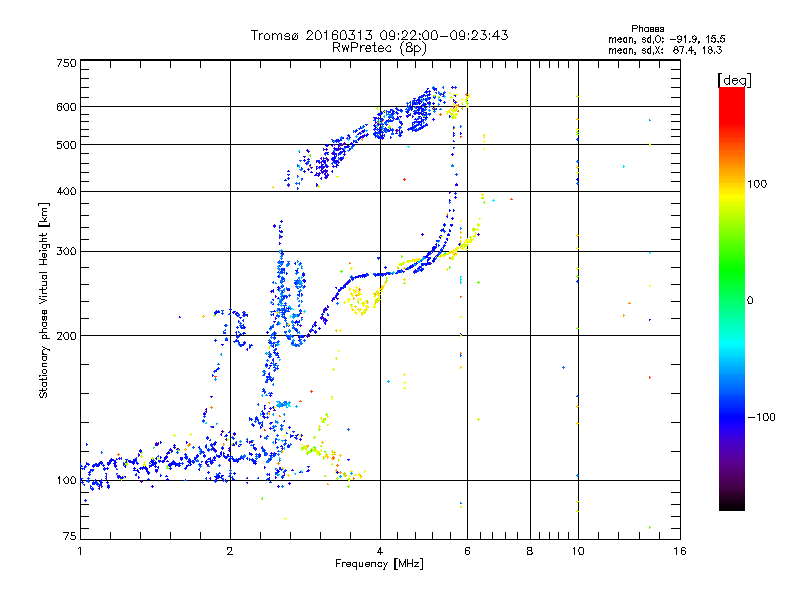Screen dimensions: 800x600
Task: Click the mean, sd,O phase value line
Action: [x=666, y=39]
